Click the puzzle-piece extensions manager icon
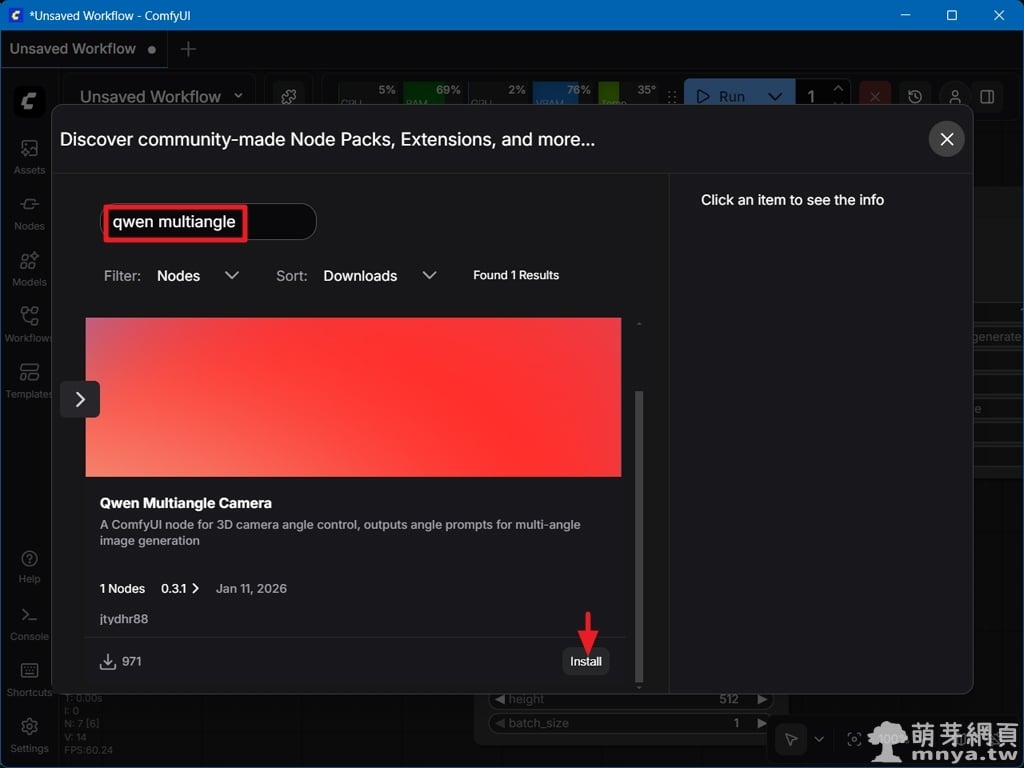Viewport: 1024px width, 768px height. pos(289,96)
